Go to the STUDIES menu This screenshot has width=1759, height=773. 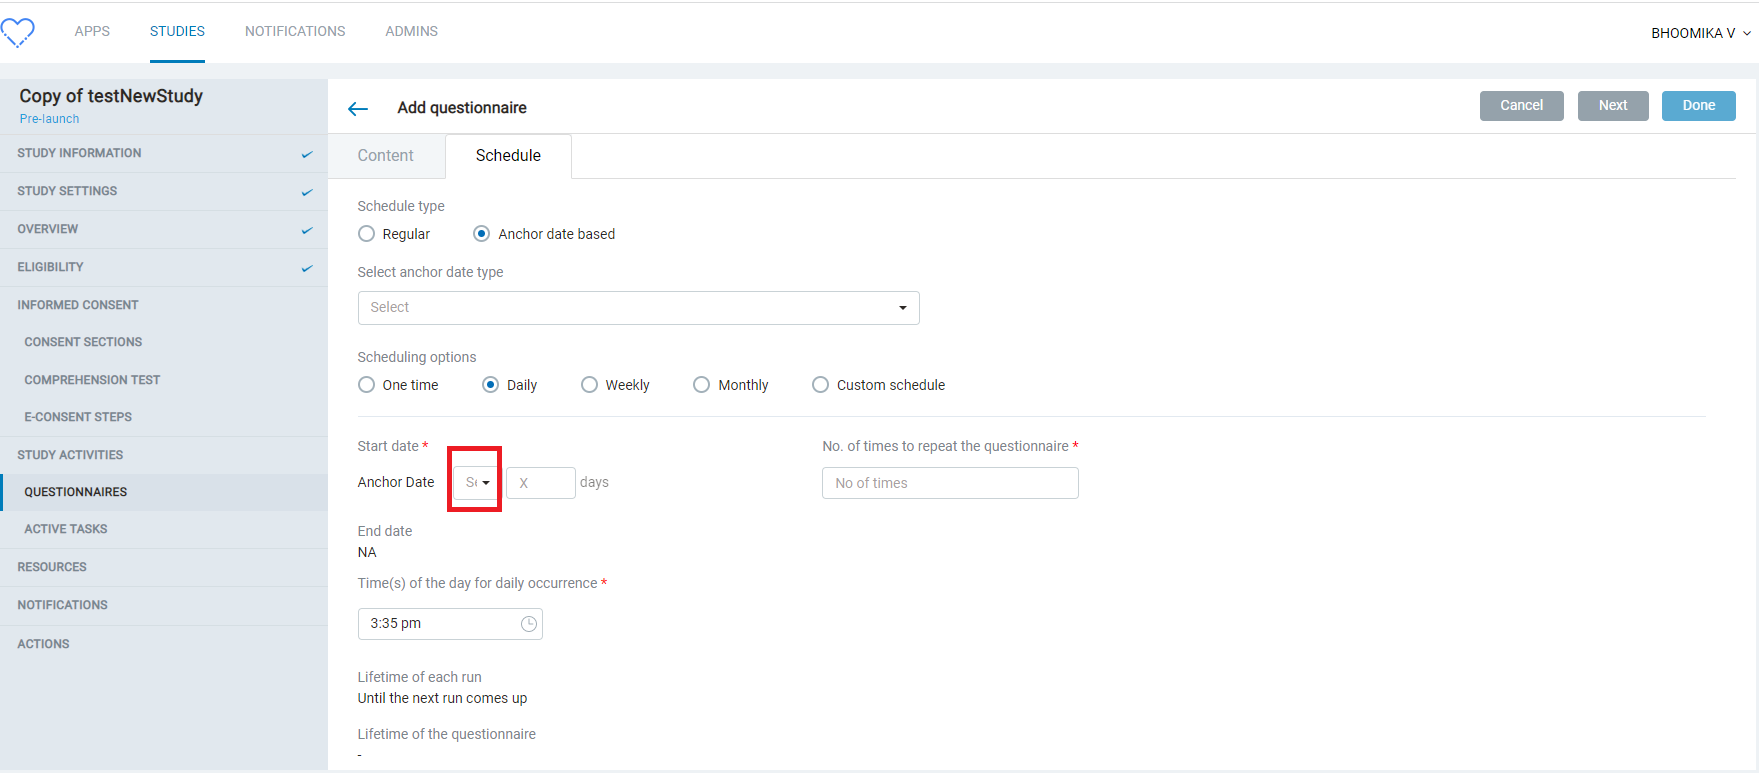coord(177,31)
